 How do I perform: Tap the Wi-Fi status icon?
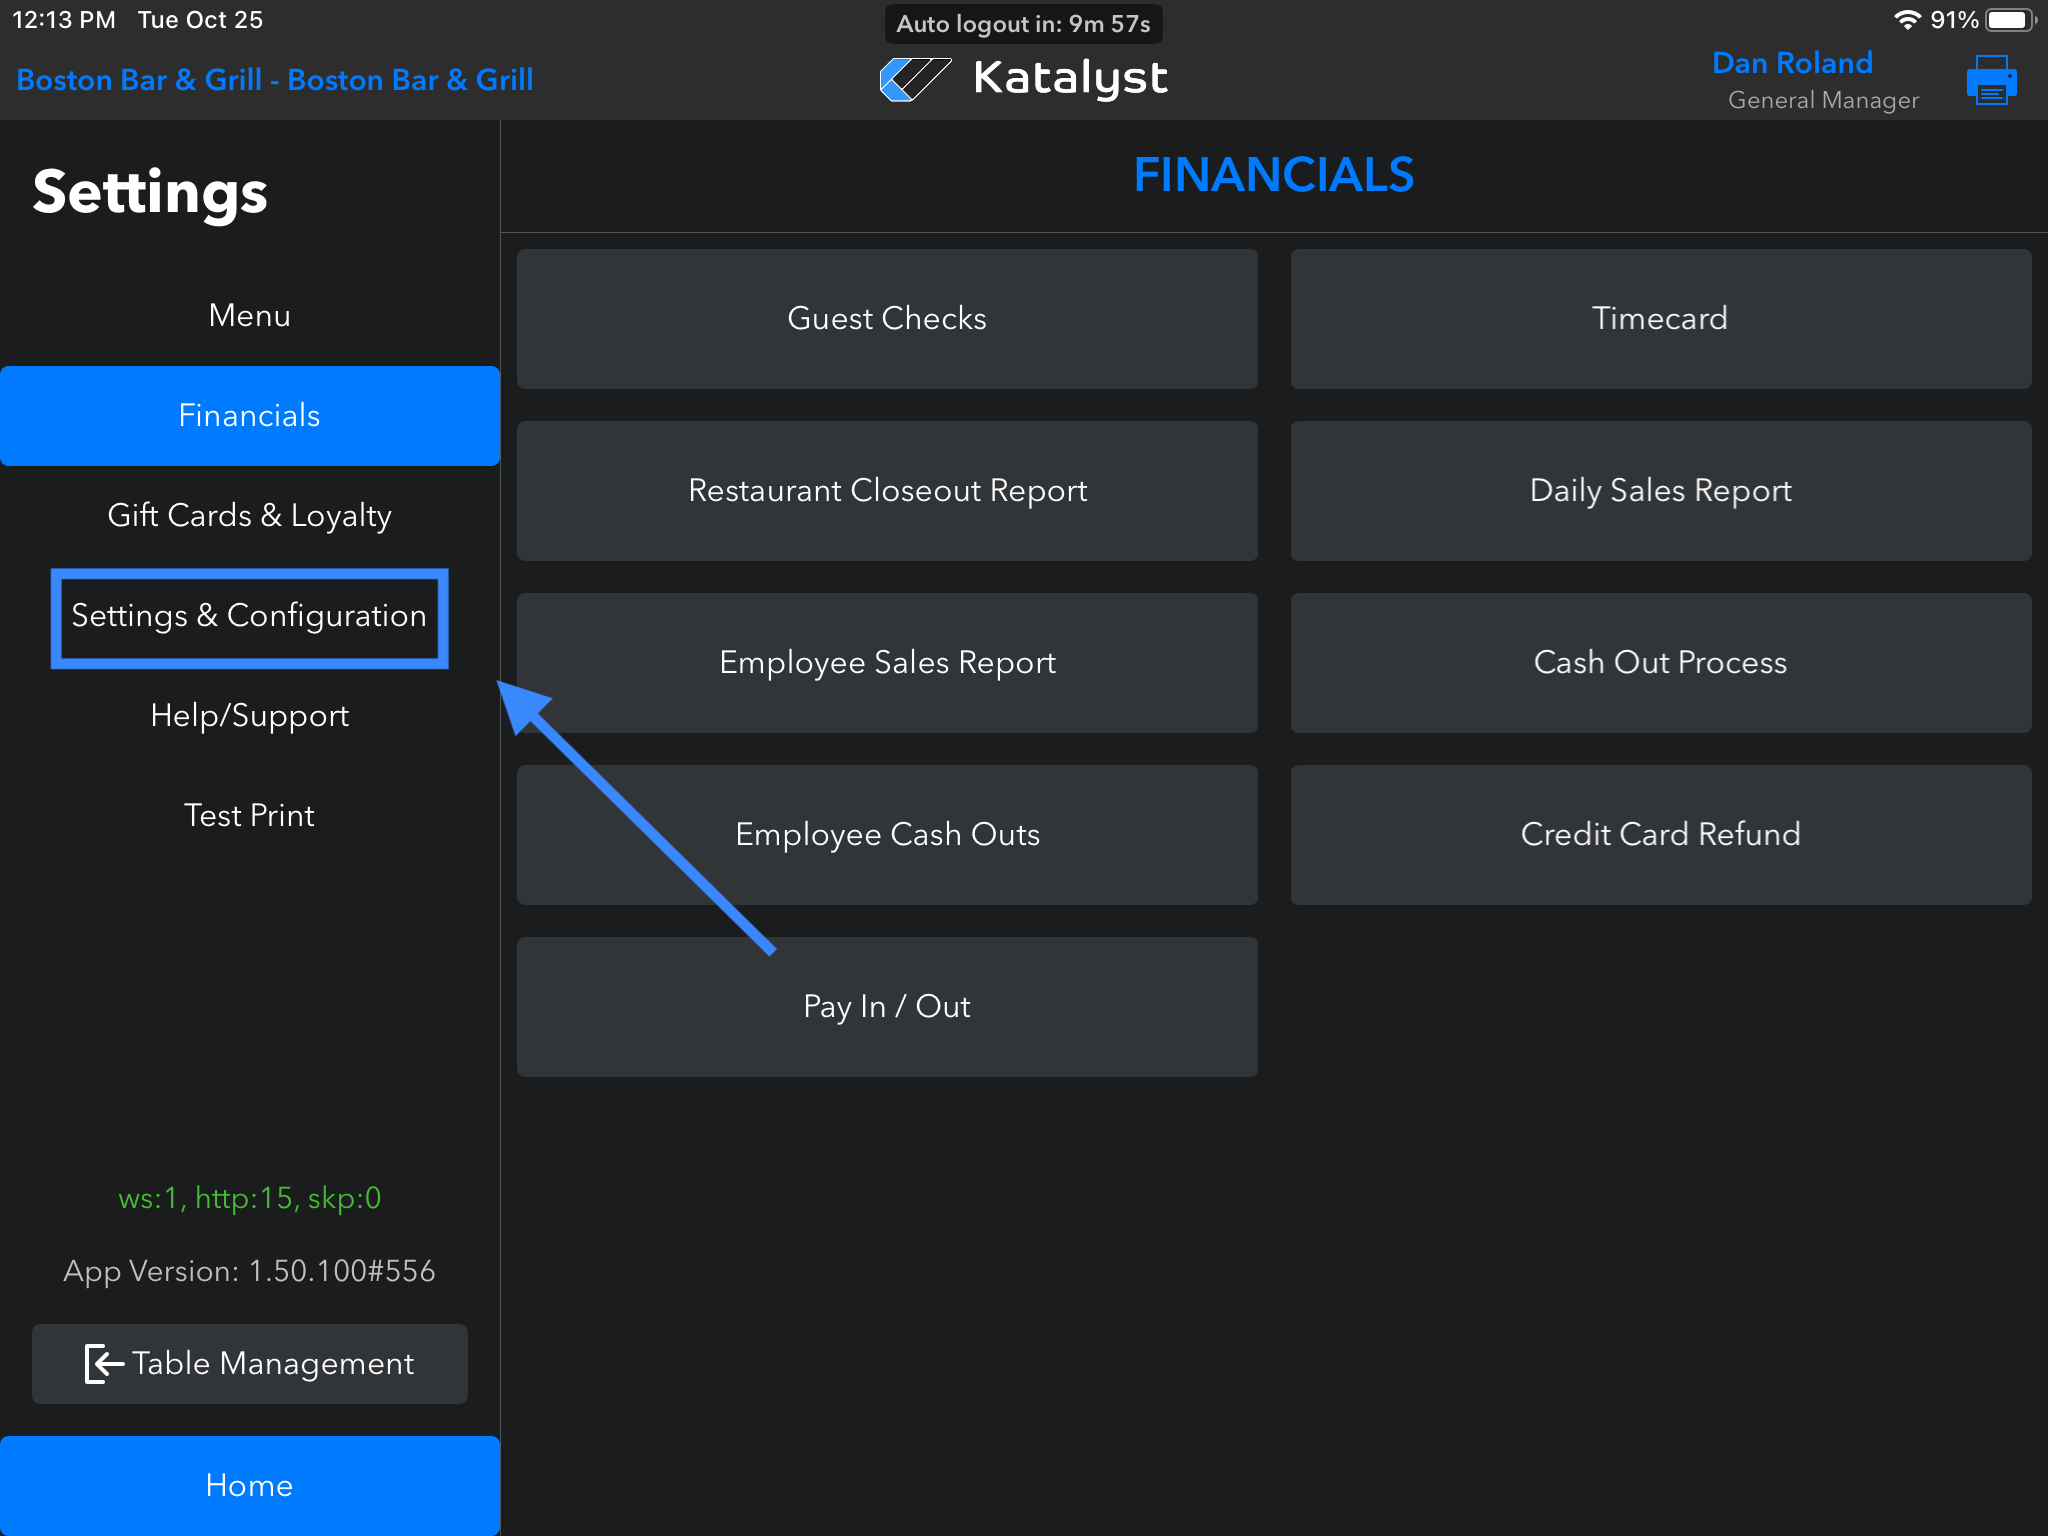[x=1907, y=20]
